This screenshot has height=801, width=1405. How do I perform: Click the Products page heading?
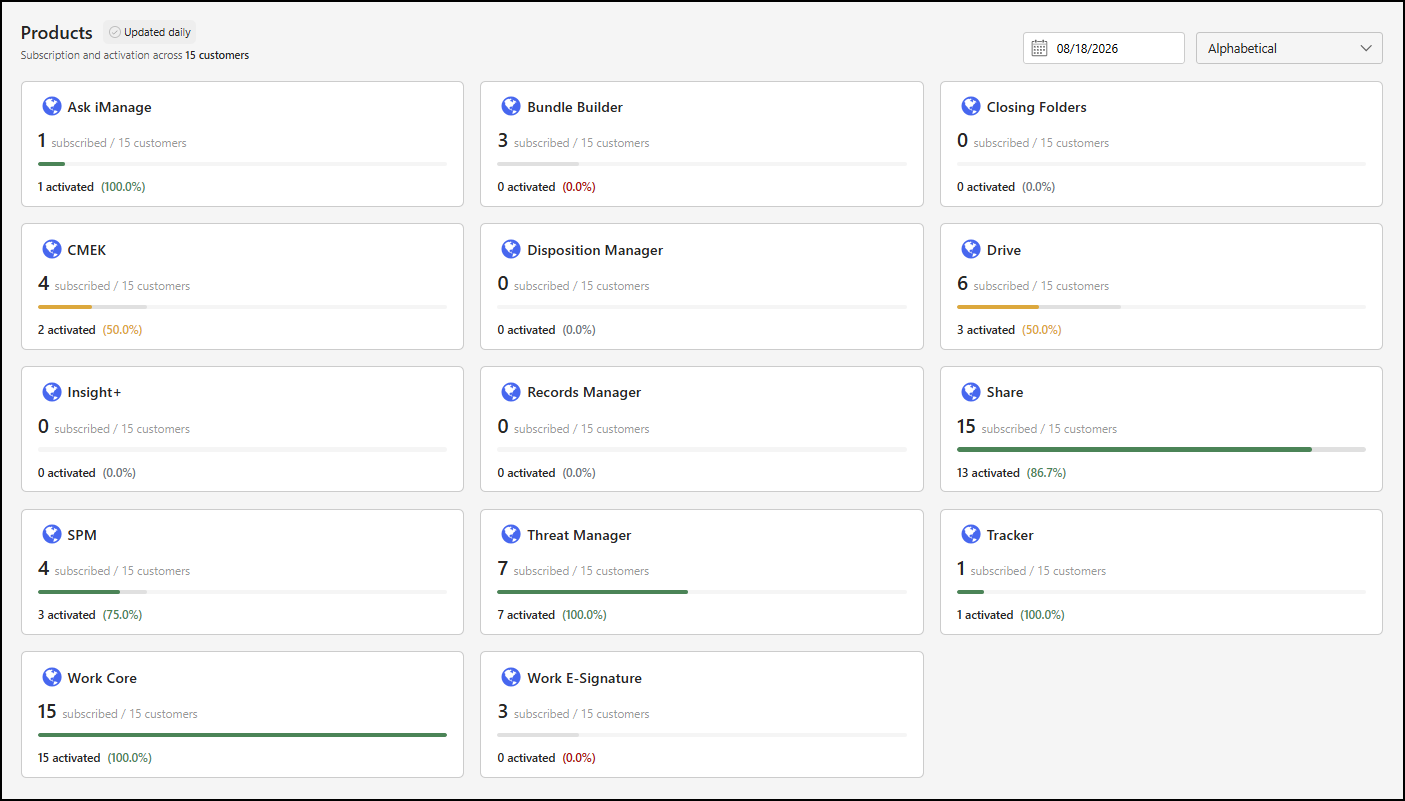(x=57, y=33)
